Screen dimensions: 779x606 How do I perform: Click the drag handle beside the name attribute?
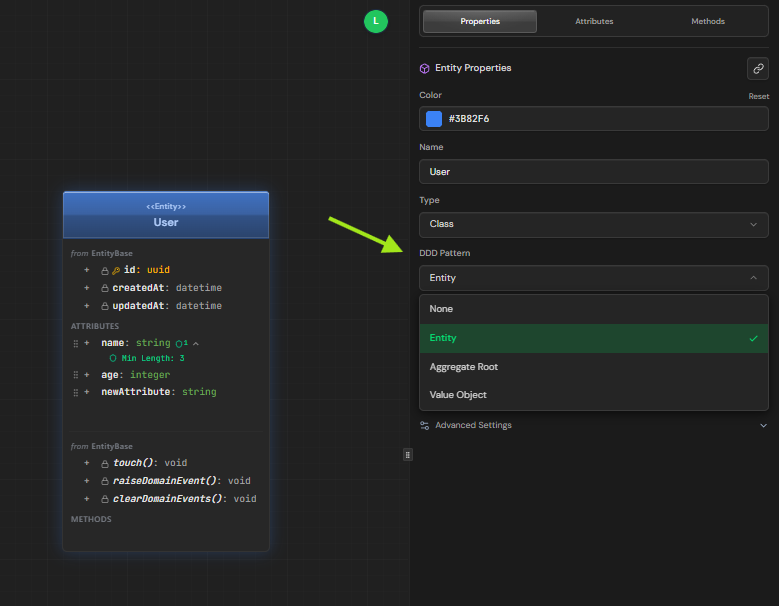click(75, 343)
